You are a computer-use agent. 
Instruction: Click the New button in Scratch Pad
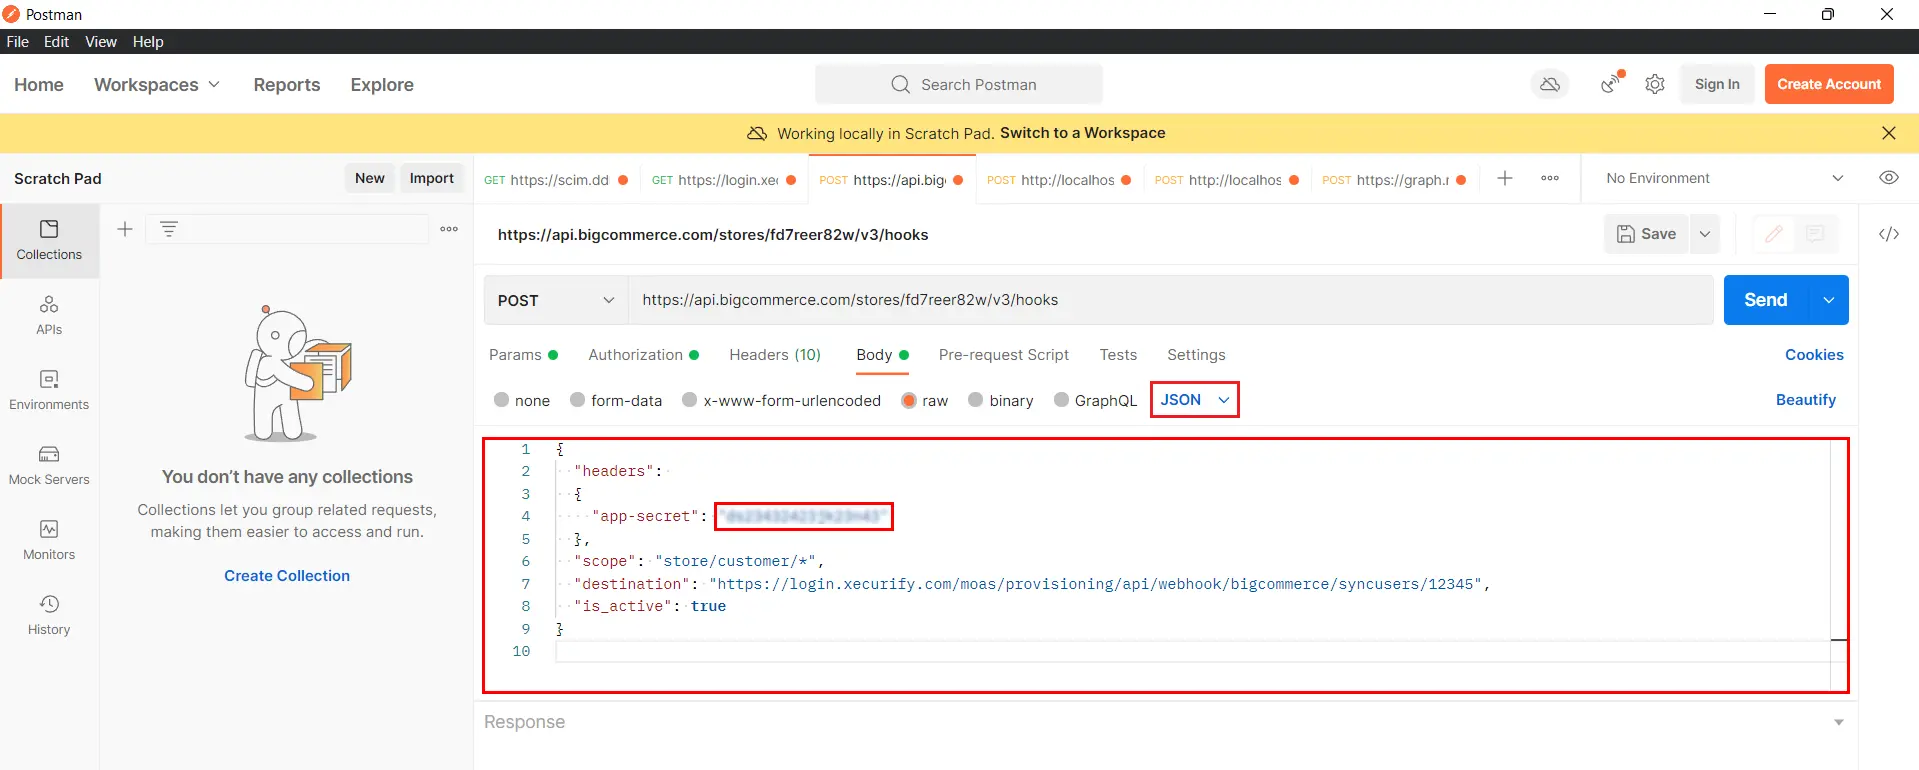pos(370,178)
